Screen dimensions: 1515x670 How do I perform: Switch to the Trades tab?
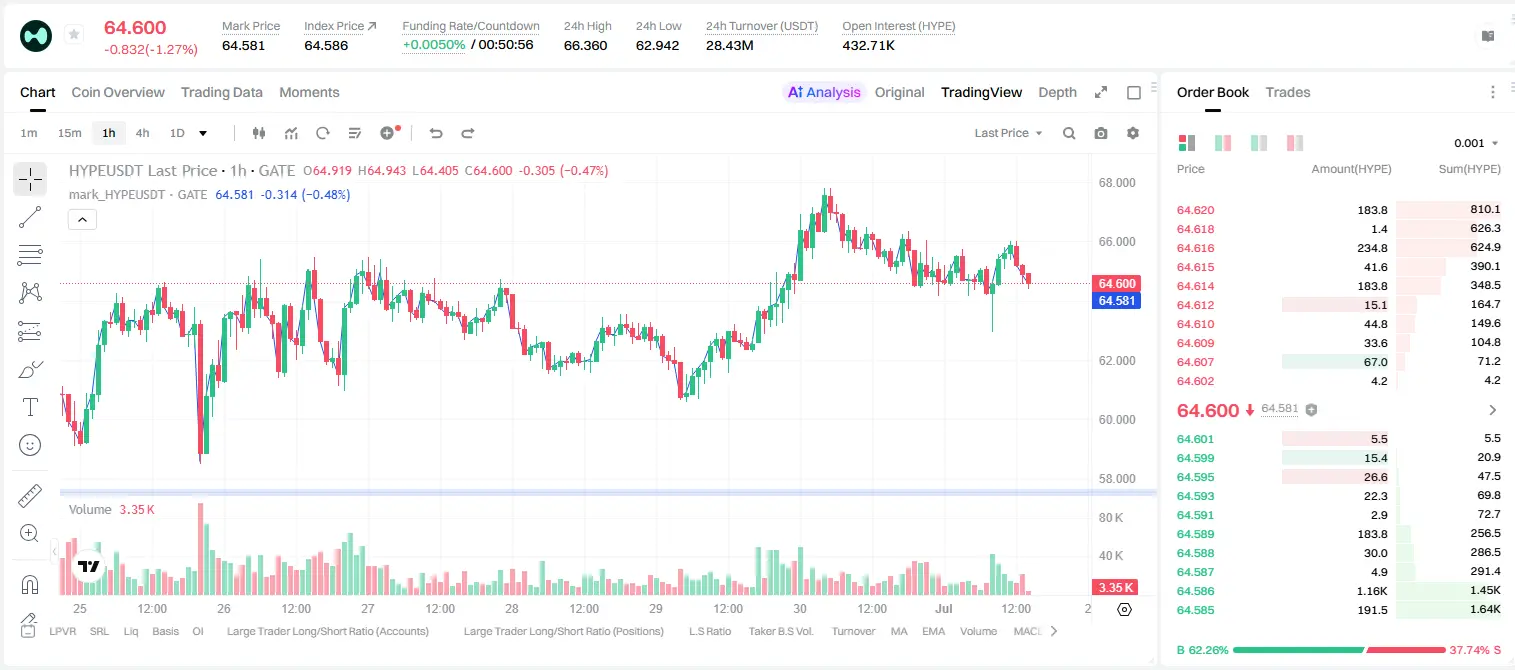1287,92
